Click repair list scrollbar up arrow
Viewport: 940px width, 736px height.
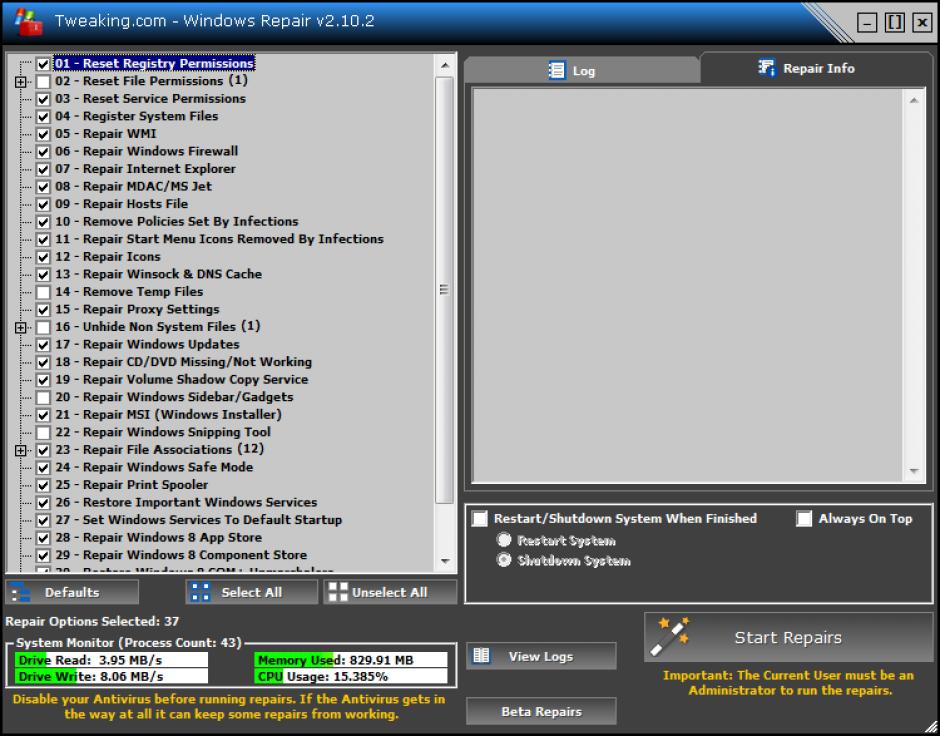tap(445, 65)
